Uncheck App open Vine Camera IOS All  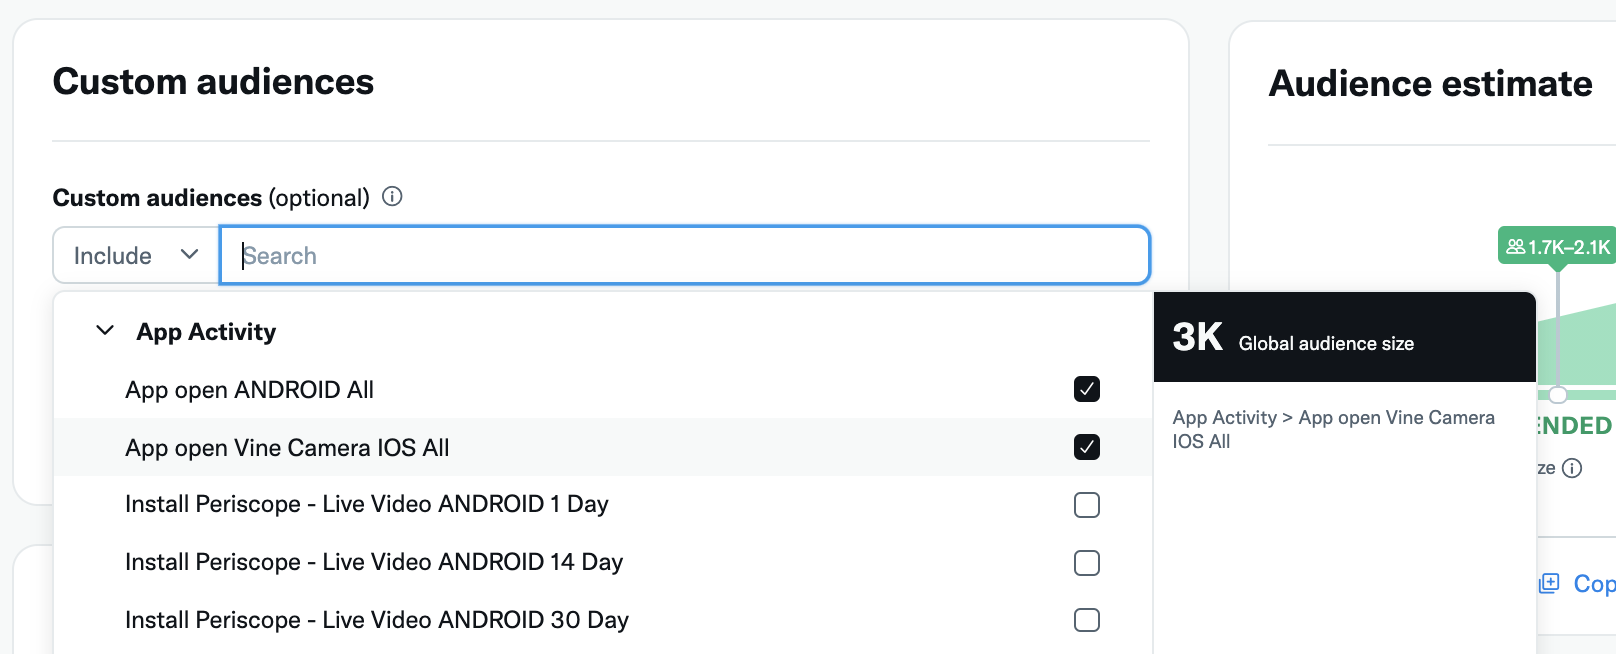point(1086,447)
